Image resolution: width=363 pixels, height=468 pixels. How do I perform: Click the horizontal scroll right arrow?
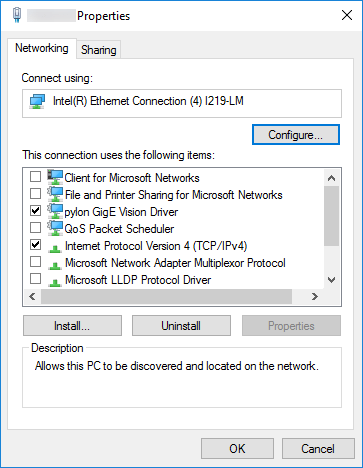click(x=315, y=296)
